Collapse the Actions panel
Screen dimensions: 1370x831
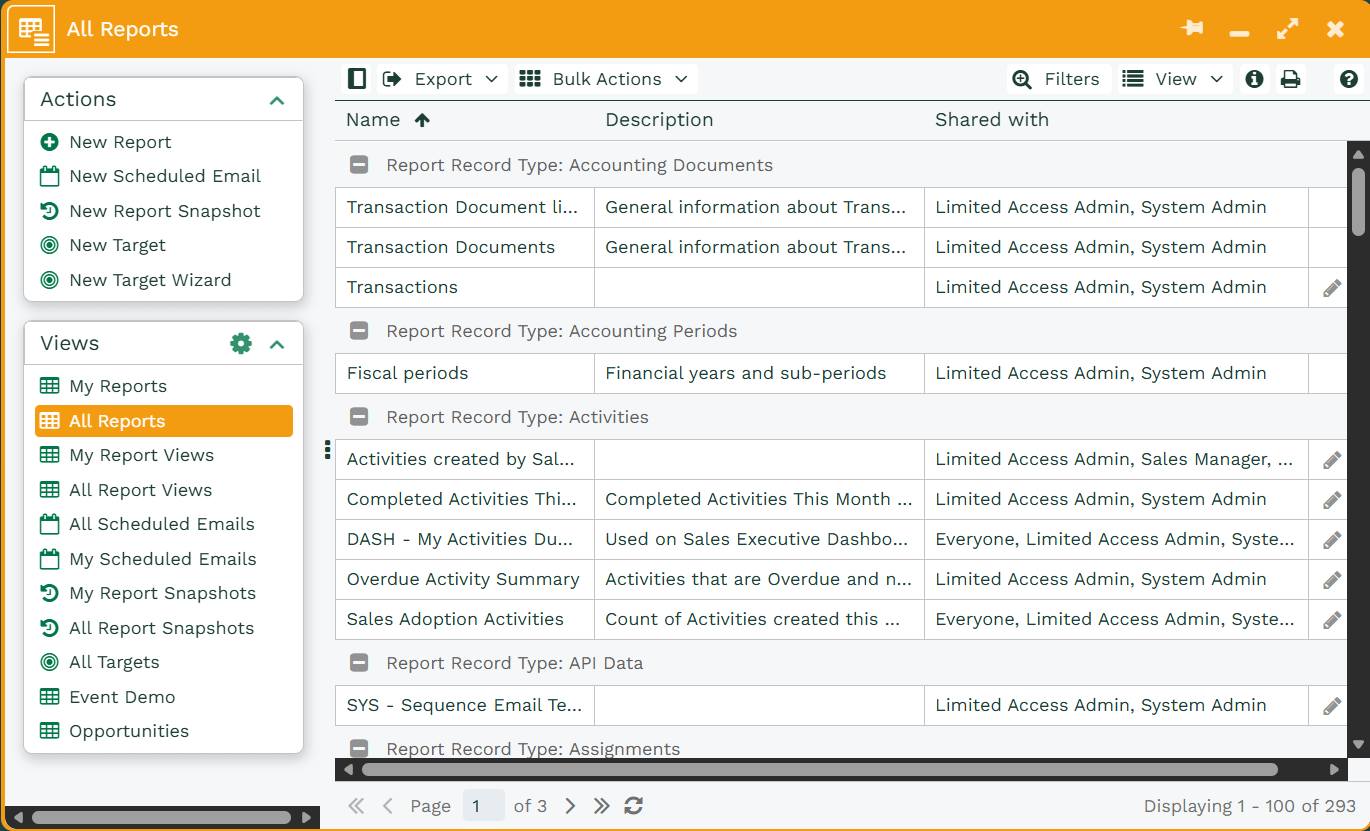[x=277, y=100]
